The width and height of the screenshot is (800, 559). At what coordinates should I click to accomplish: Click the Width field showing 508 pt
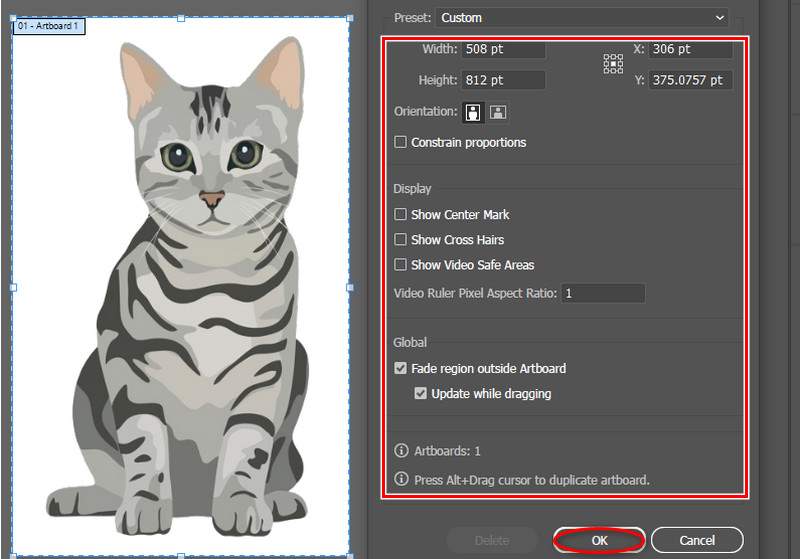point(503,49)
